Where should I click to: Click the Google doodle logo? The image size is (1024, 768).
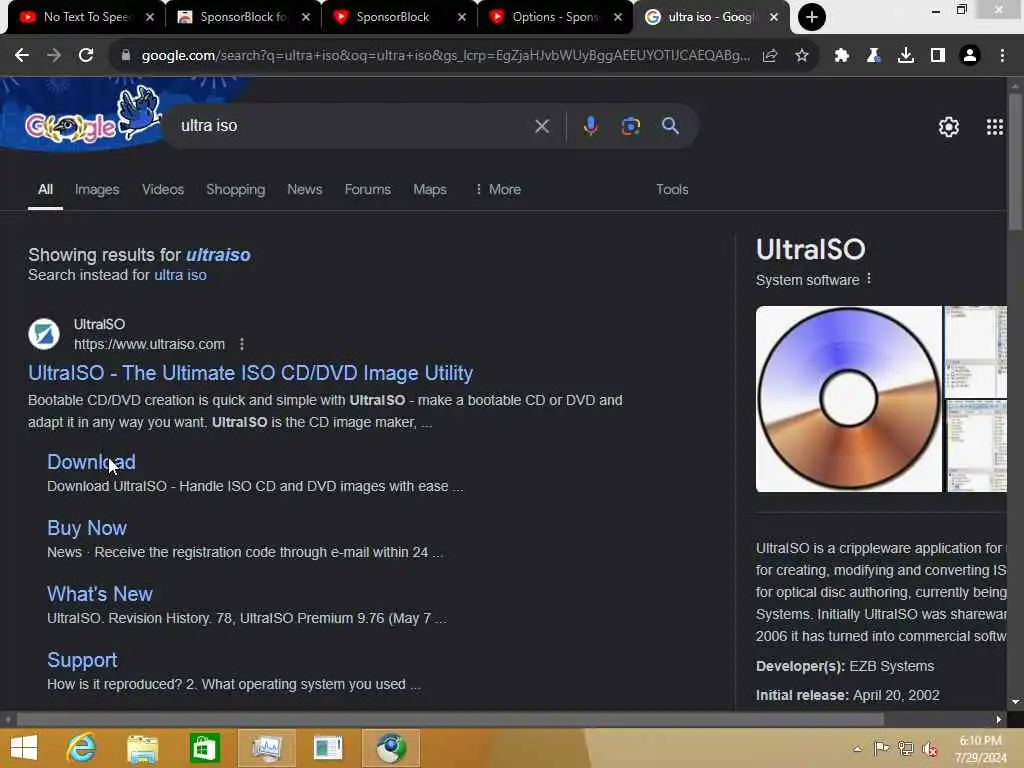coord(91,118)
